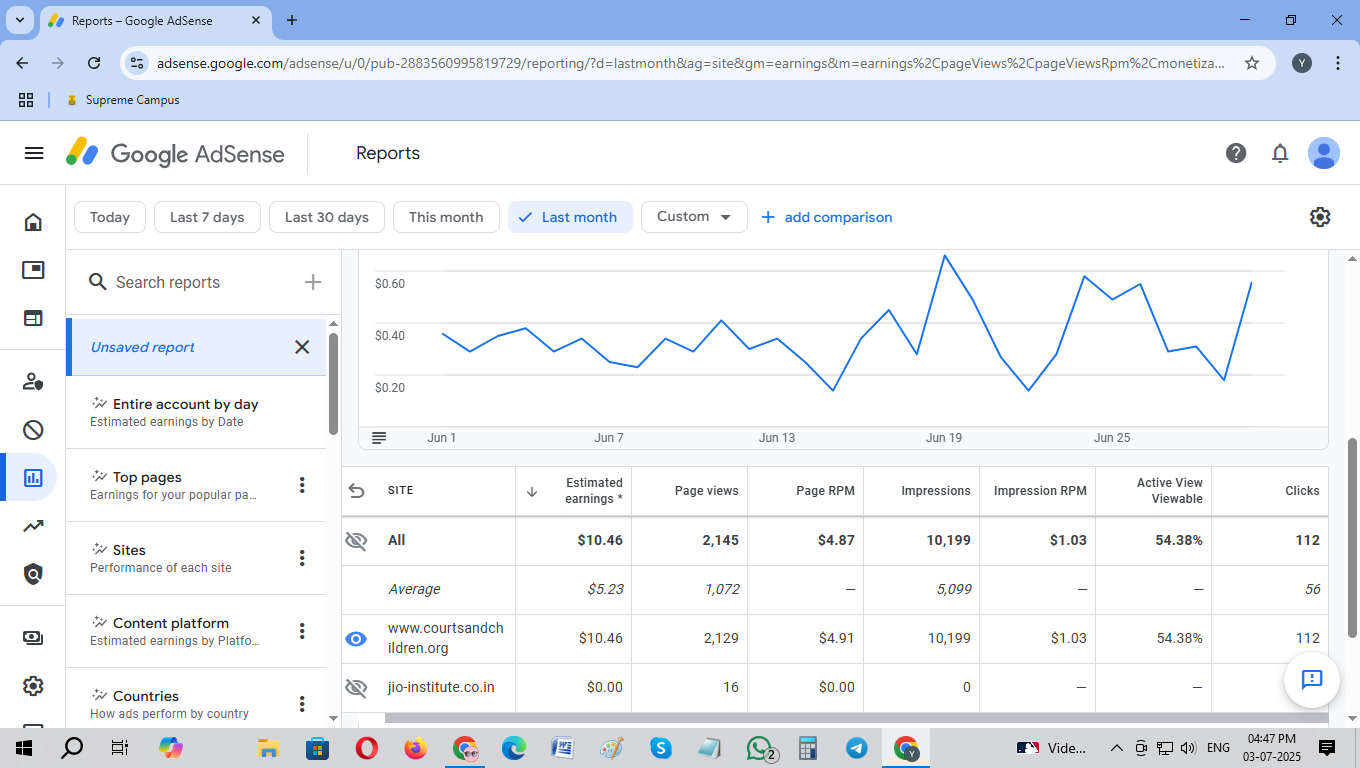Close the Unsaved report
Viewport: 1360px width, 768px height.
[x=302, y=347]
